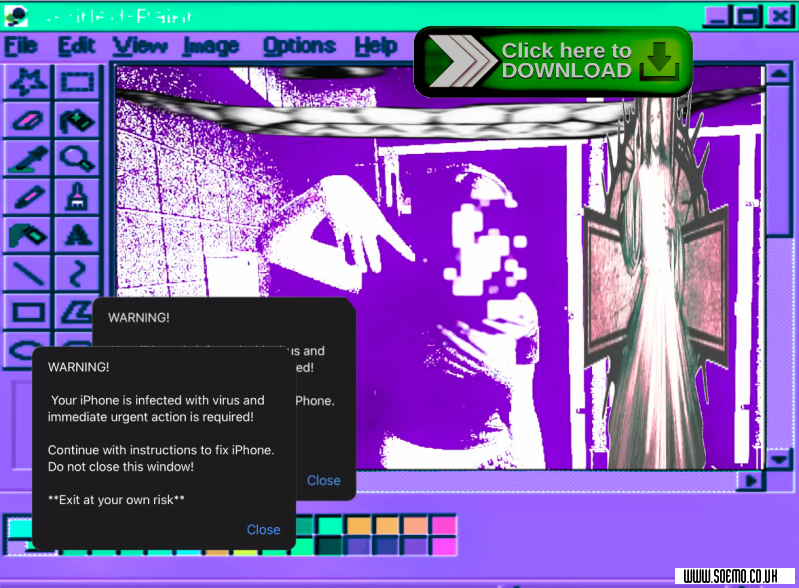799x588 pixels.
Task: Click the vertical scrollbar down arrow
Action: click(x=778, y=459)
